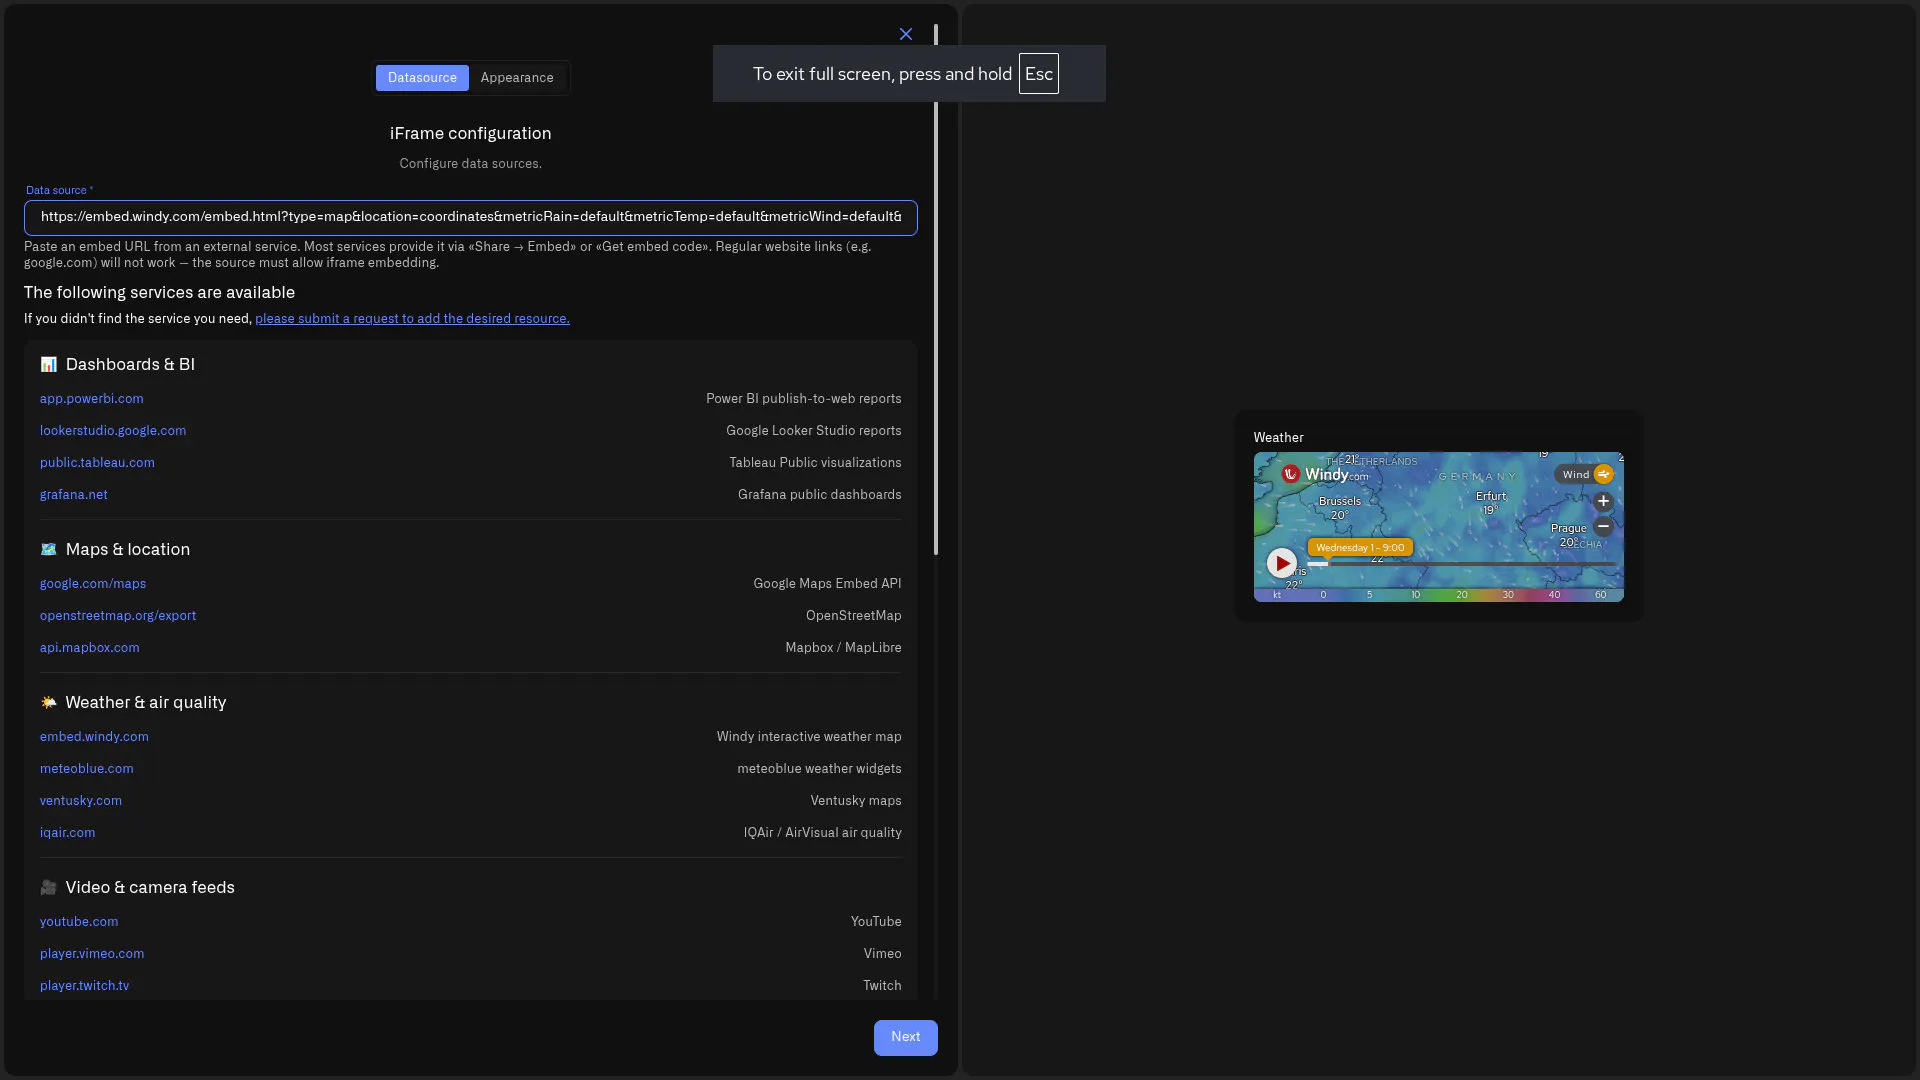Open player.vimeo.com link
Screen dimensions: 1920x1080
coord(92,954)
